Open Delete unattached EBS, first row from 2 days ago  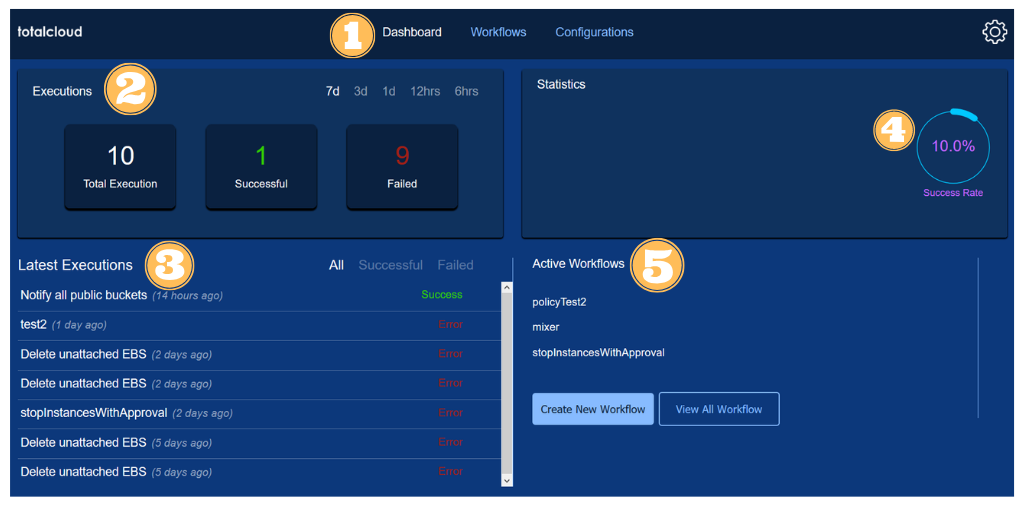[259, 355]
